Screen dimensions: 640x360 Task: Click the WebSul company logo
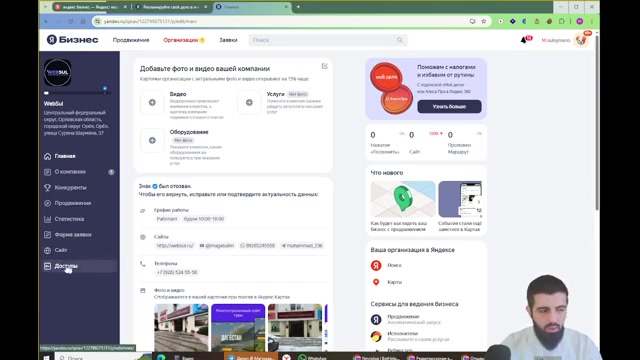click(58, 73)
